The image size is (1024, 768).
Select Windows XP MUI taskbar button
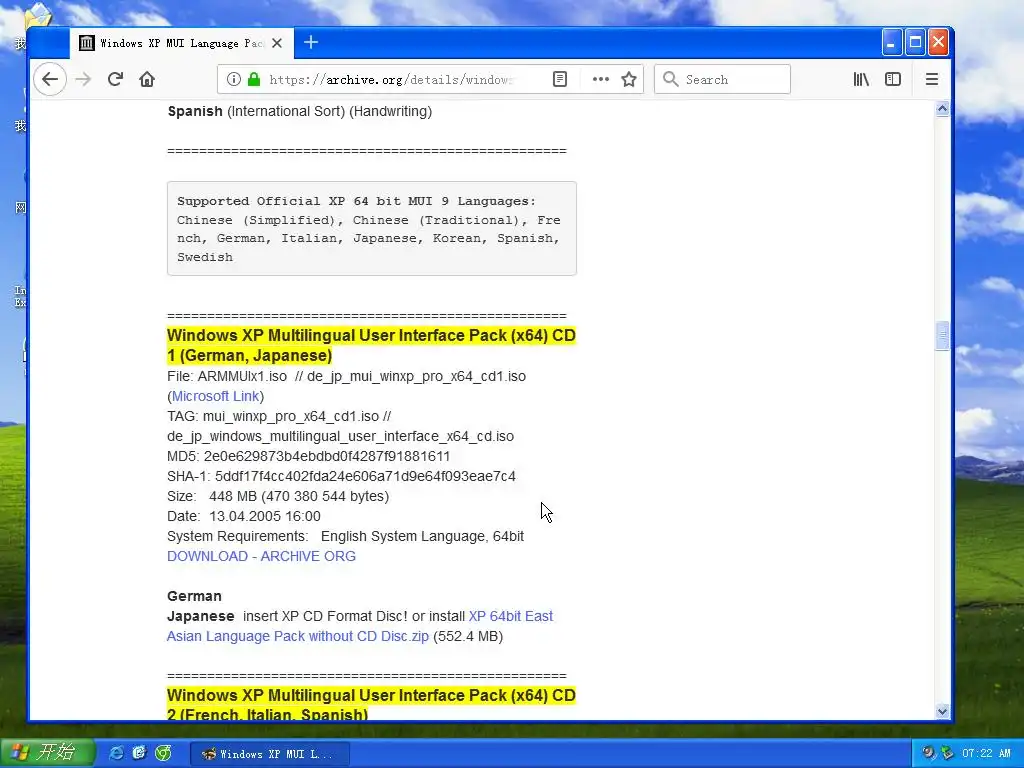coord(270,754)
